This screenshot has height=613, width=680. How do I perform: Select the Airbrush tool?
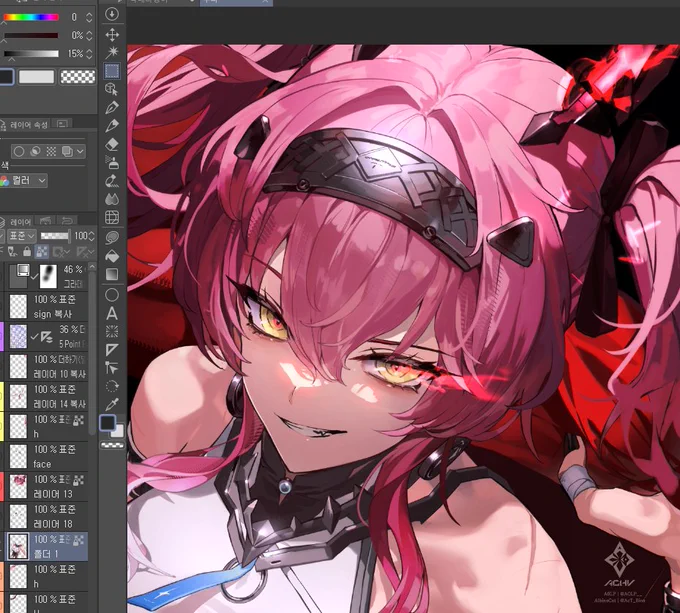[112, 162]
